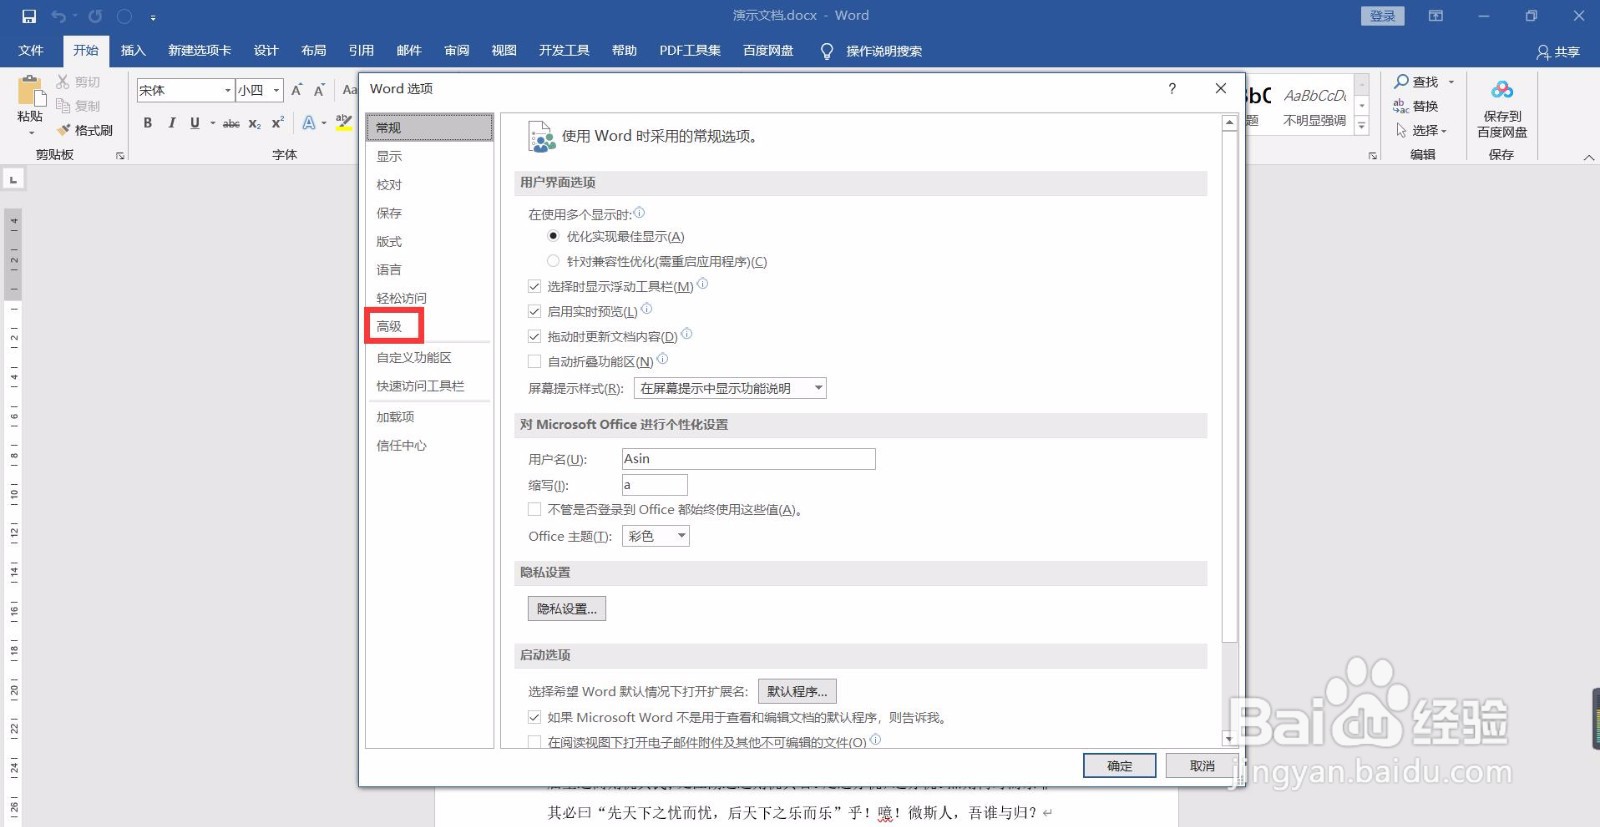Switch to 设计 ribbon tab
The width and height of the screenshot is (1600, 827).
click(x=266, y=51)
